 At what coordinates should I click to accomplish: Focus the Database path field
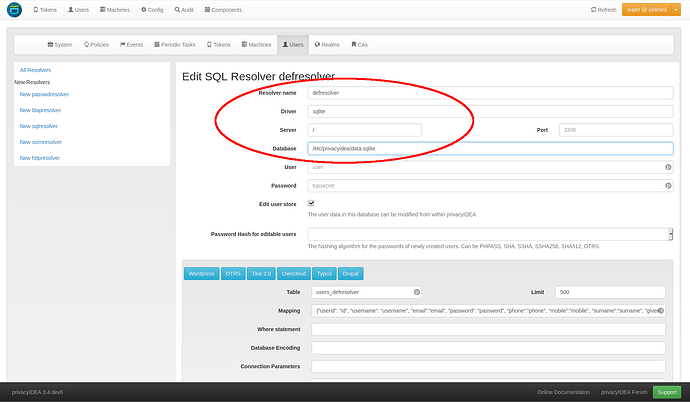click(490, 148)
